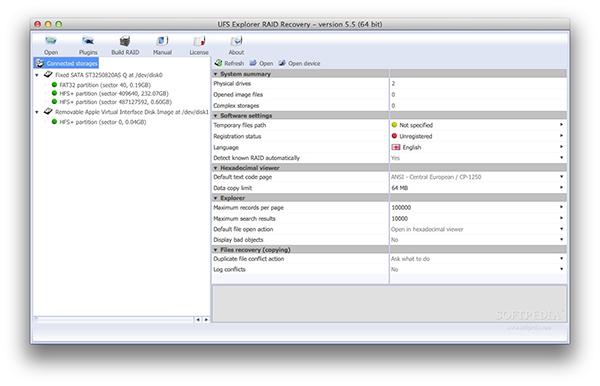The width and height of the screenshot is (600, 386).
Task: Collapse the Files recovery (copying) section
Action: coord(215,250)
